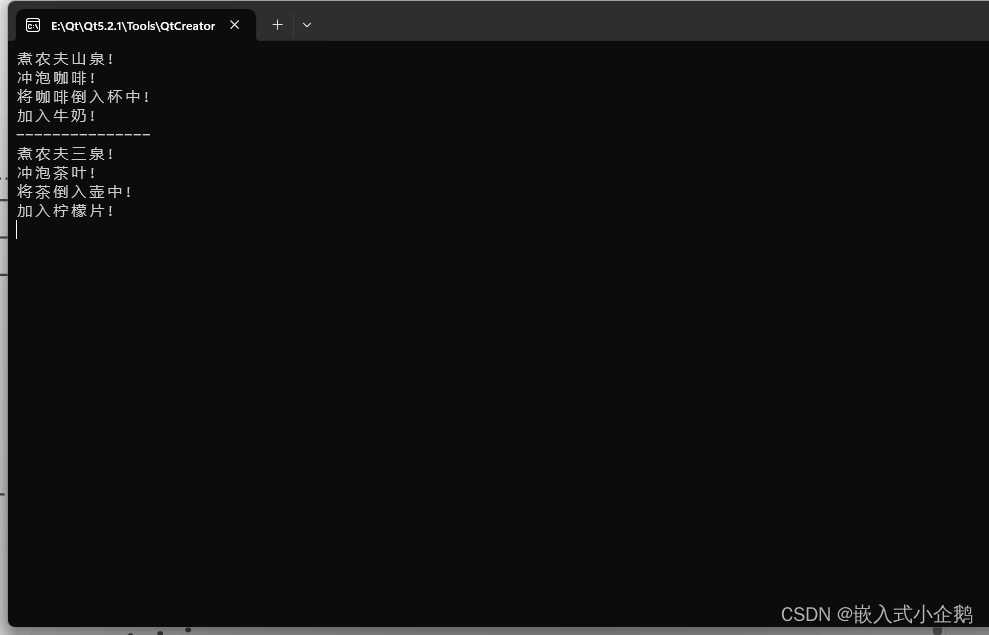Click the terminal icon in the tab

(33, 25)
